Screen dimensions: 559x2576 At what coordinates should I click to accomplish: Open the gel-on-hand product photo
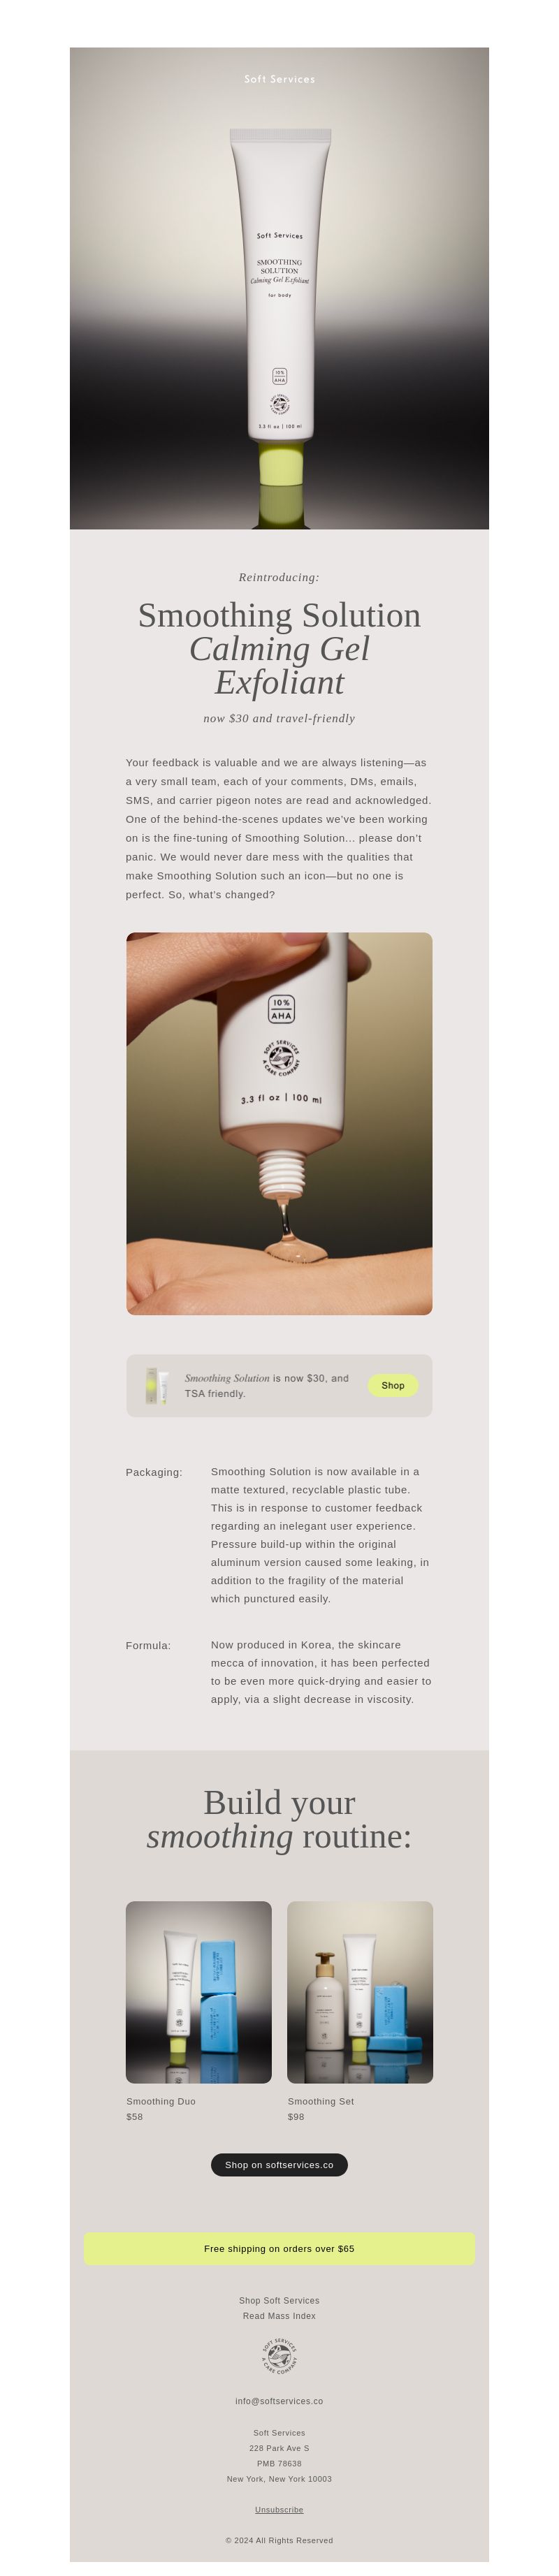279,1123
